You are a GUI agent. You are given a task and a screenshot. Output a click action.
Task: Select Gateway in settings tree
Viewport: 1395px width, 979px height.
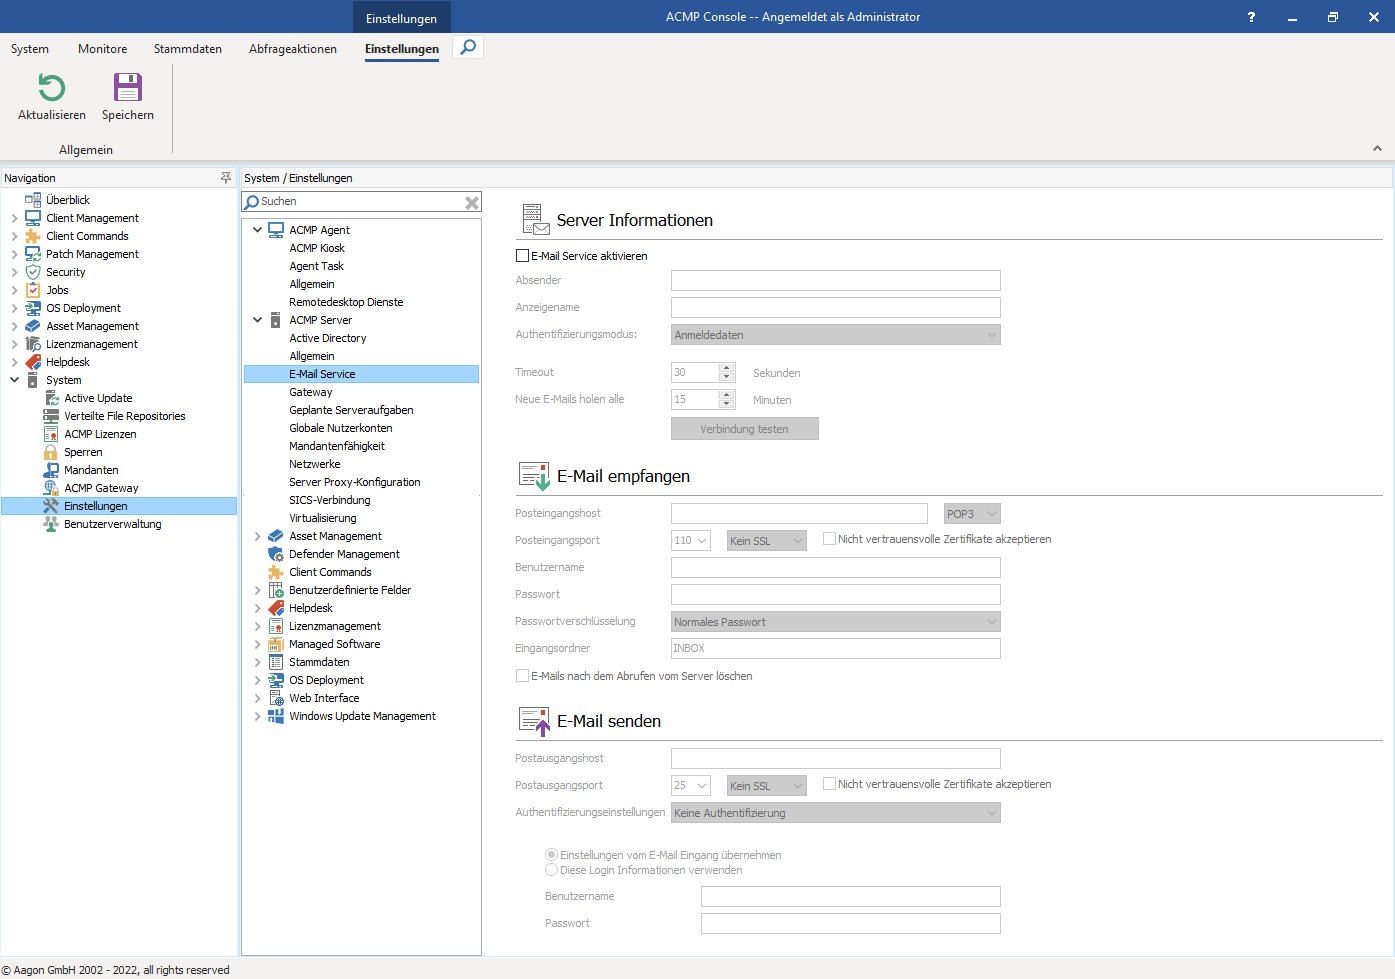pos(311,392)
